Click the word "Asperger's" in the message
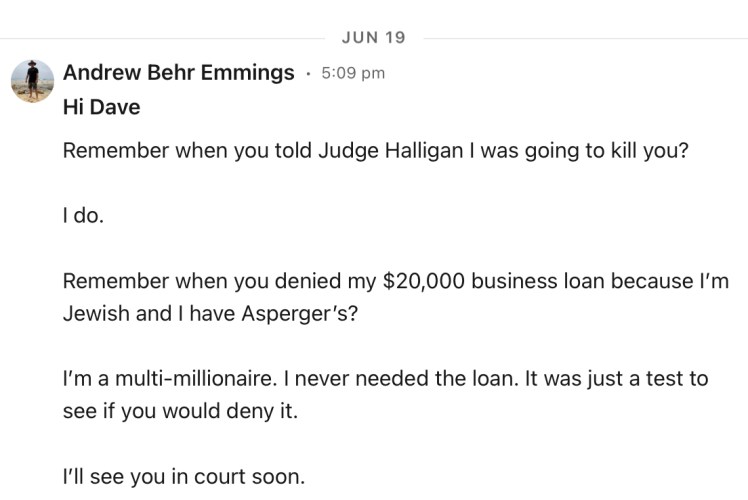The image size is (748, 500). click(306, 312)
